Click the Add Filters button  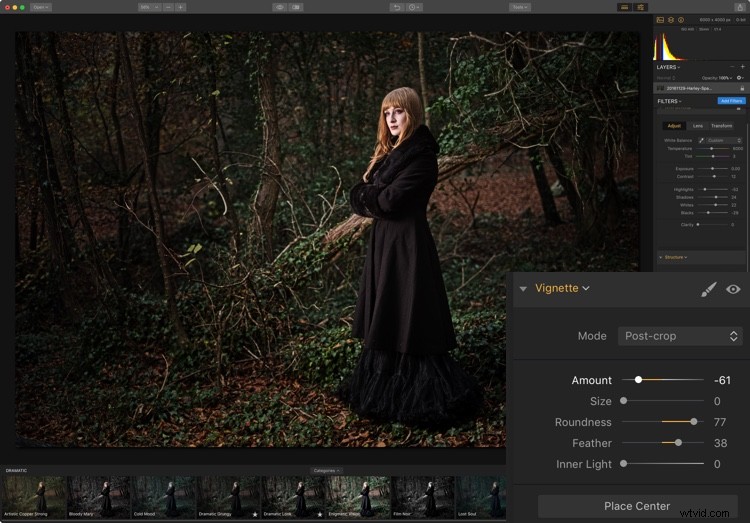[731, 100]
